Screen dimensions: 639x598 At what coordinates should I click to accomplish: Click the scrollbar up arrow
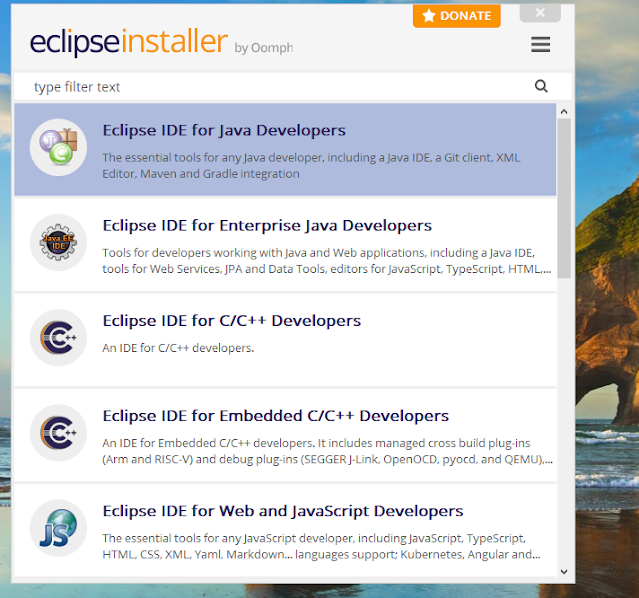pyautogui.click(x=564, y=111)
